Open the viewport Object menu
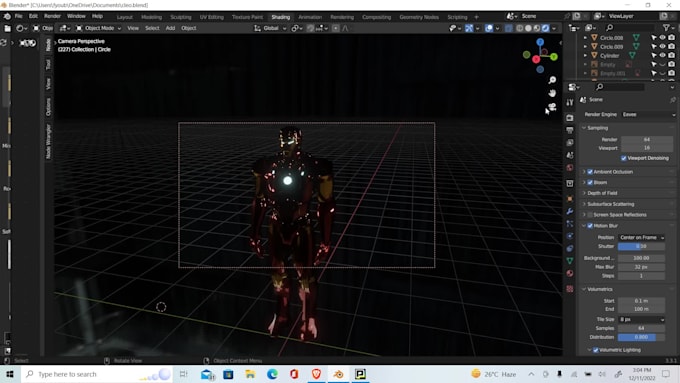680x383 pixels. click(189, 28)
